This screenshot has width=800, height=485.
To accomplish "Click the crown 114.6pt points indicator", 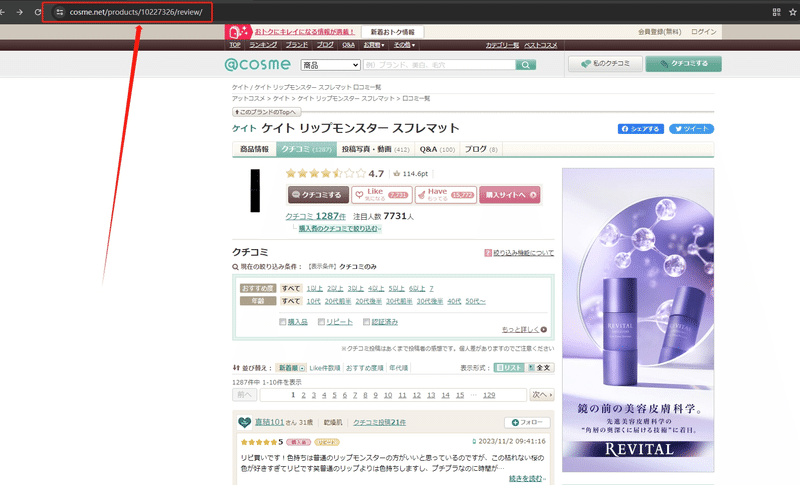I will (410, 173).
